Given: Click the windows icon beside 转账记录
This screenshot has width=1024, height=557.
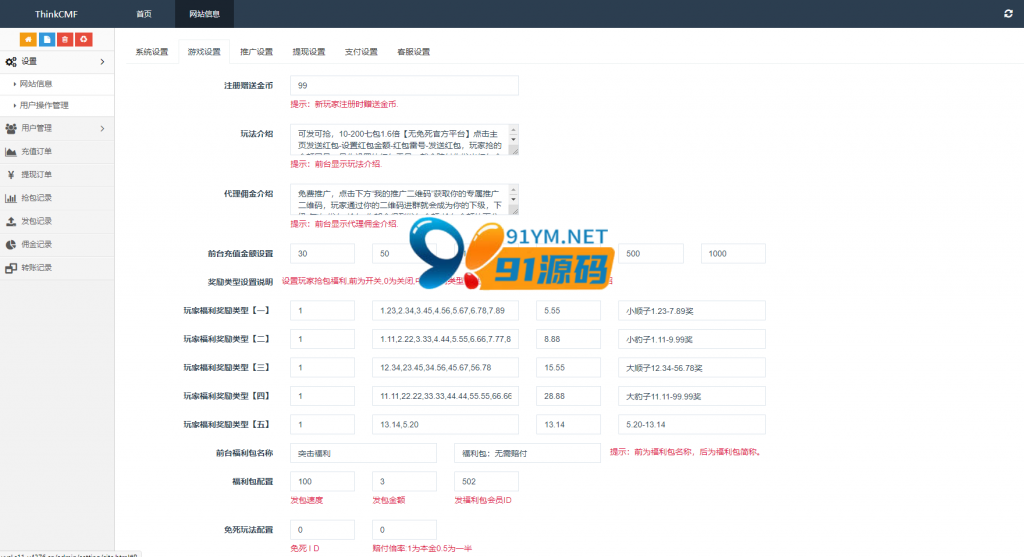Looking at the screenshot, I should 11,268.
